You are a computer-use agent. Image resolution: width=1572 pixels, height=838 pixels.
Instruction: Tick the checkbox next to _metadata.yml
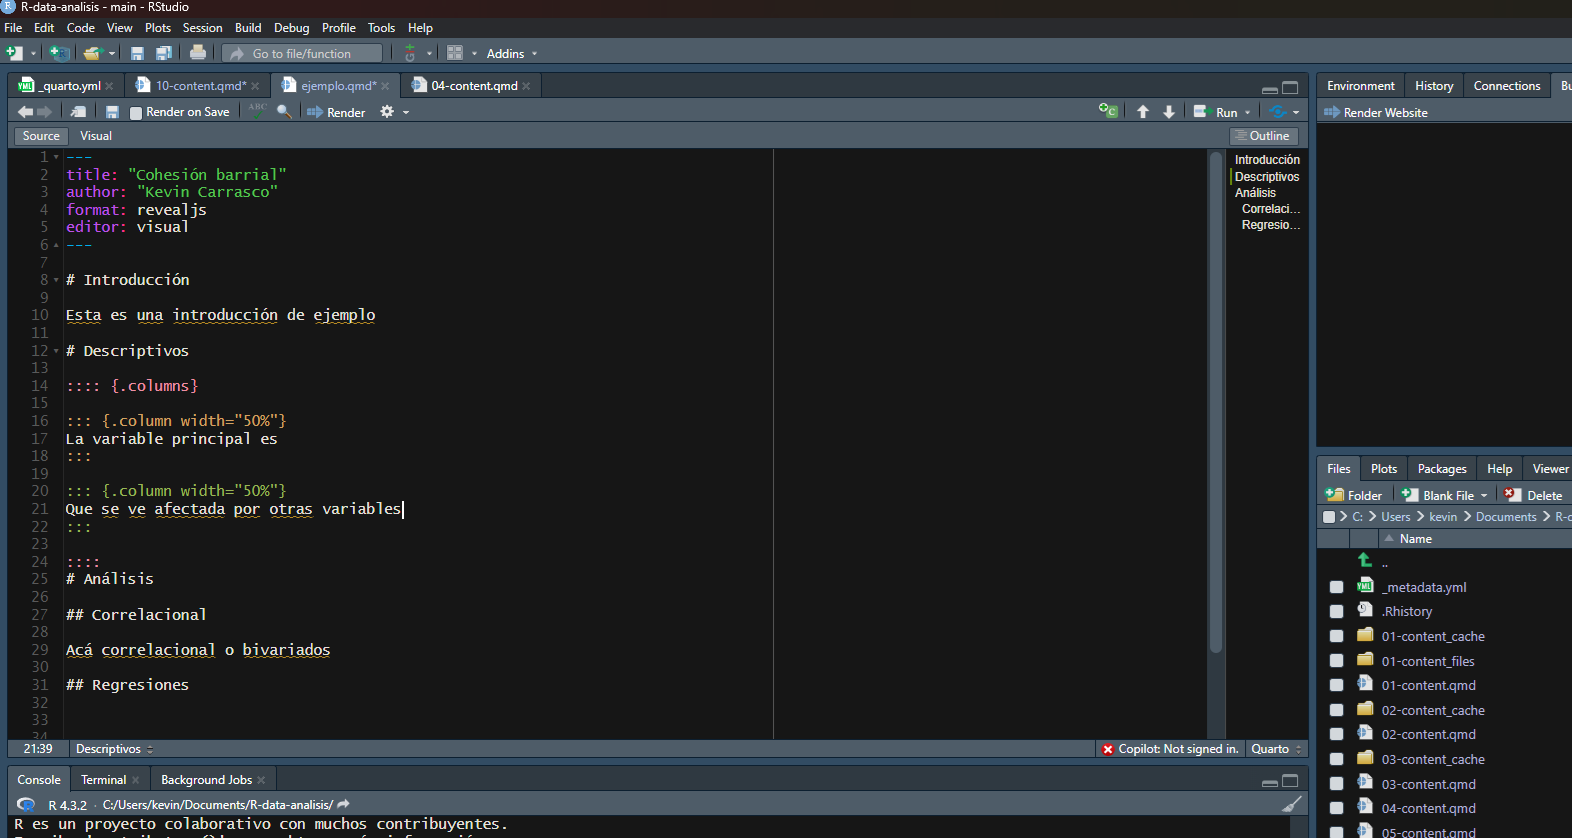[1336, 587]
